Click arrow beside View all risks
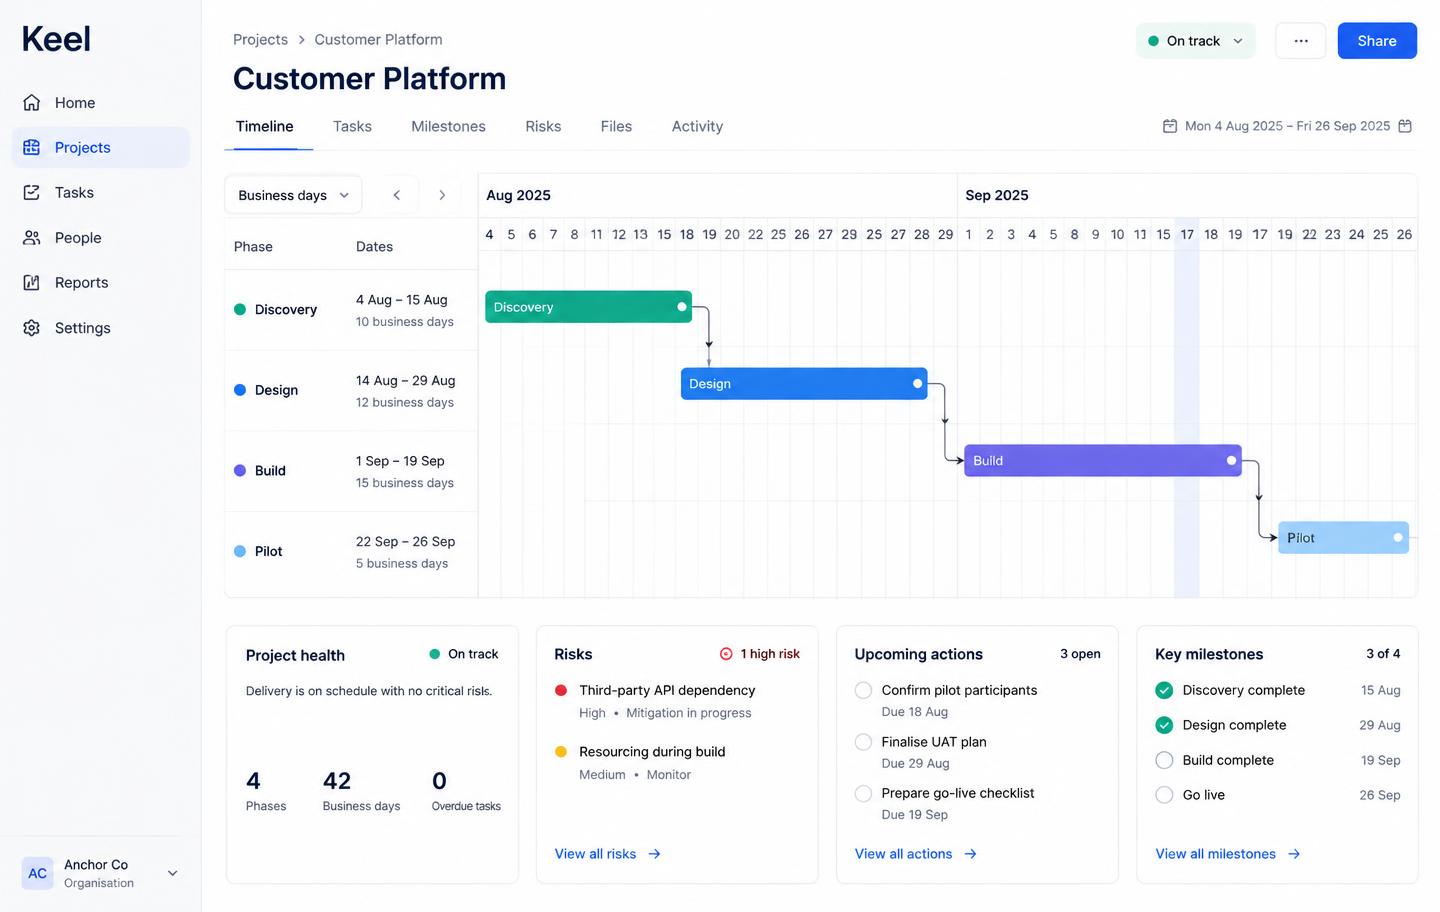Viewport: 1440px width, 912px height. [654, 854]
